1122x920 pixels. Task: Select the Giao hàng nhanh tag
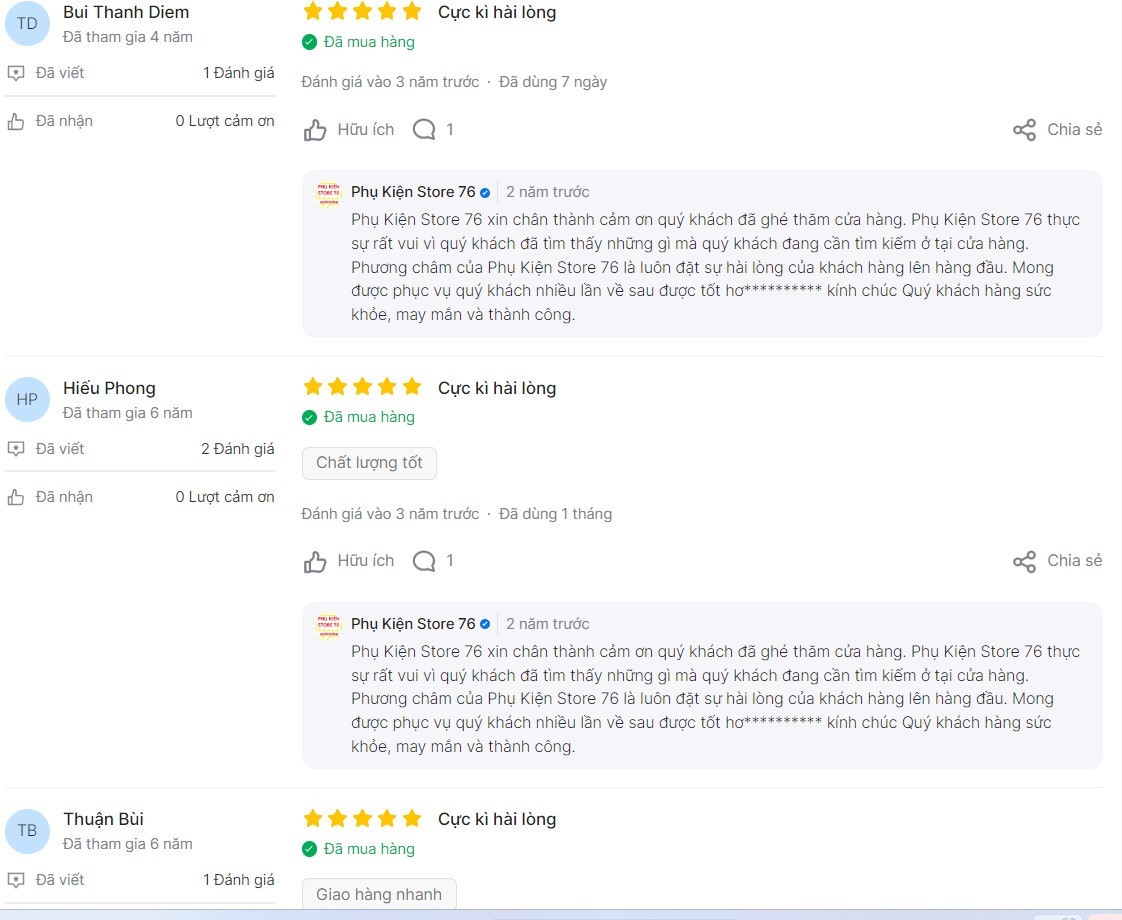pyautogui.click(x=379, y=895)
